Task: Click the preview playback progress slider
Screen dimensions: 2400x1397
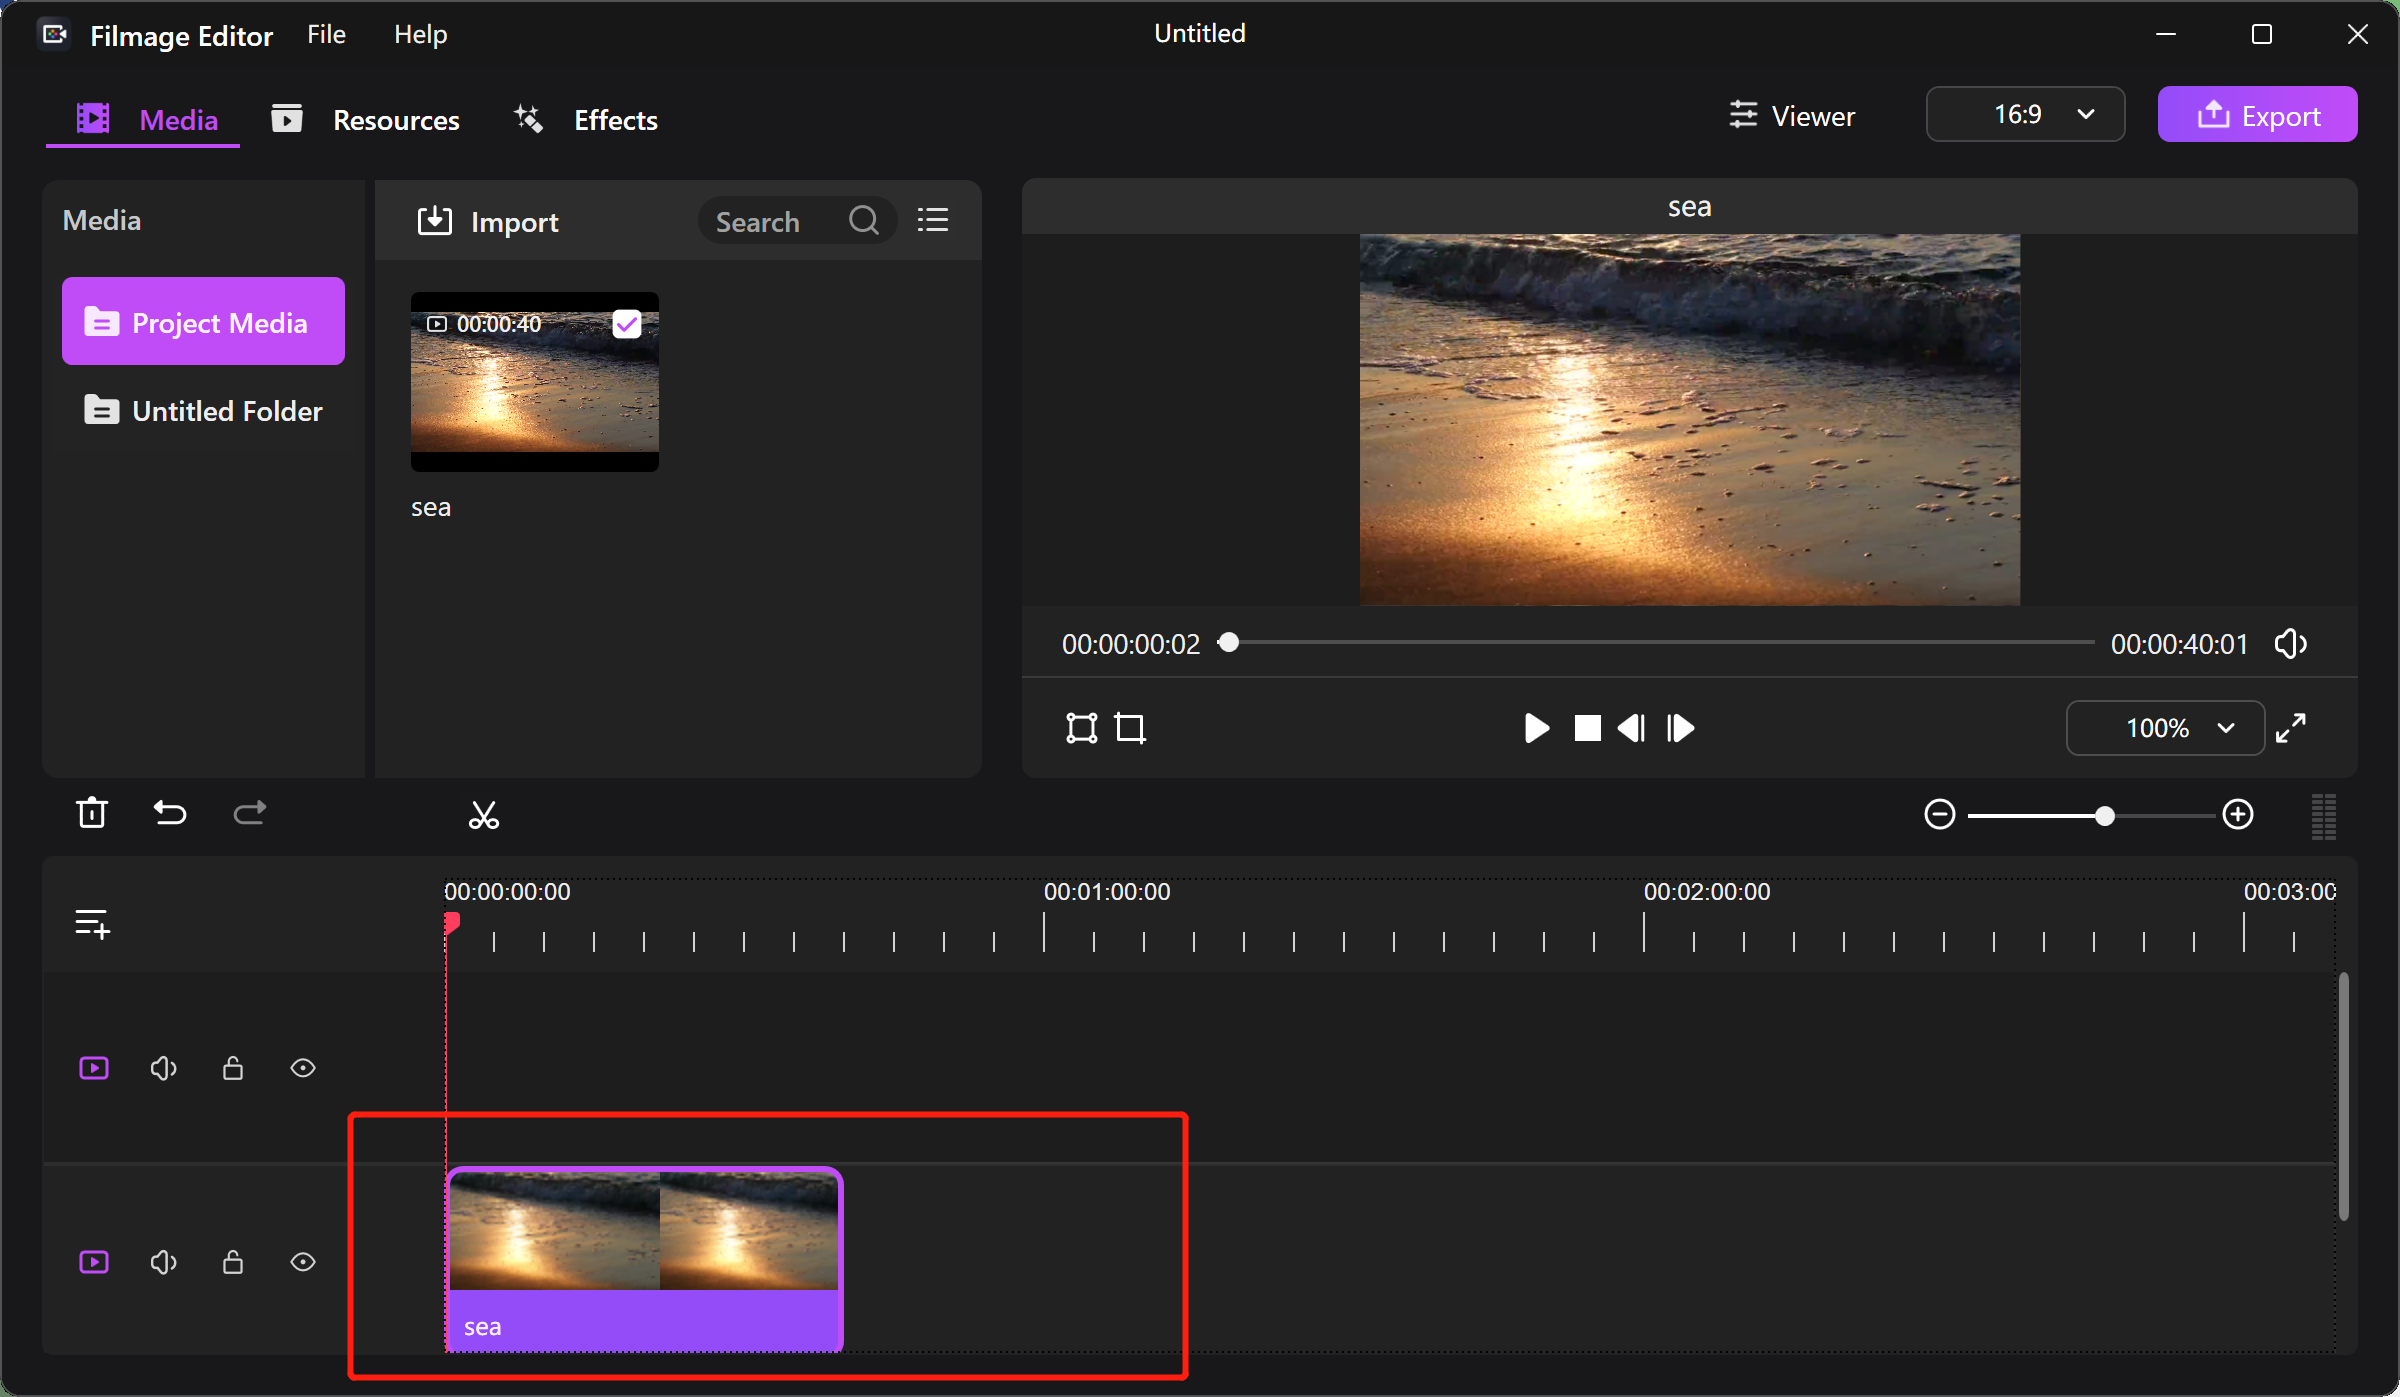Action: point(1655,642)
